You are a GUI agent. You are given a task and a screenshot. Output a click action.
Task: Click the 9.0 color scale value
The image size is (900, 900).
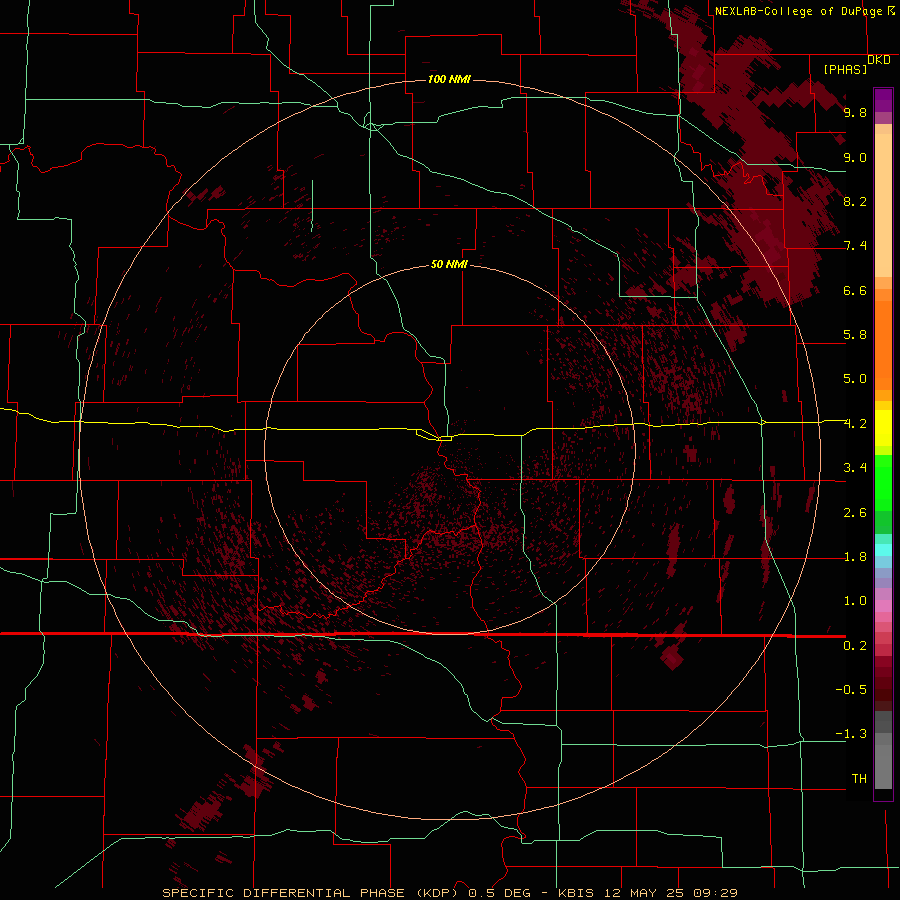pos(855,157)
